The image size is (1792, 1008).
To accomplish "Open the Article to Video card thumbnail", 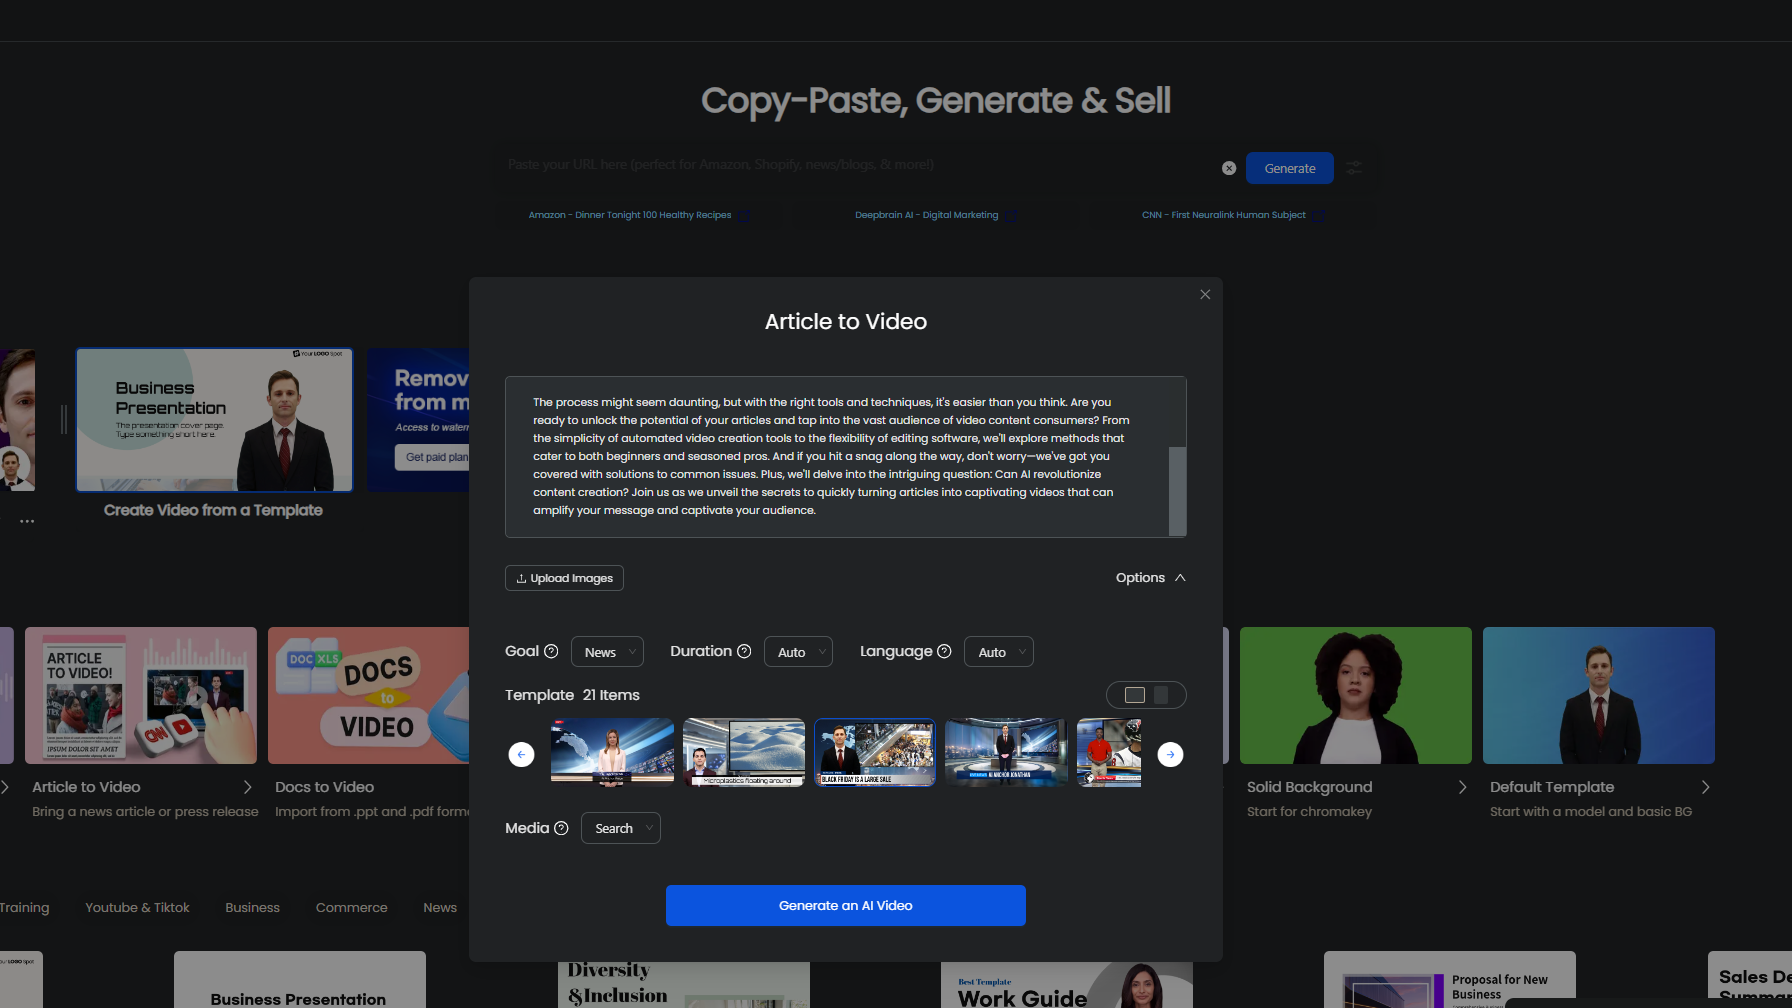I will pyautogui.click(x=141, y=695).
